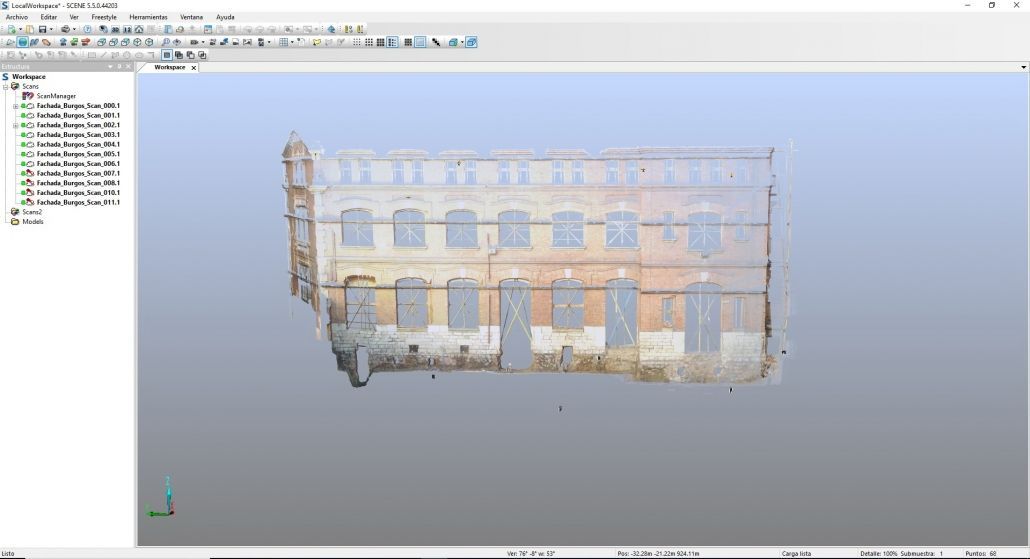Click the XYZ axis indicator in viewport
This screenshot has height=559, width=1030.
(162, 497)
